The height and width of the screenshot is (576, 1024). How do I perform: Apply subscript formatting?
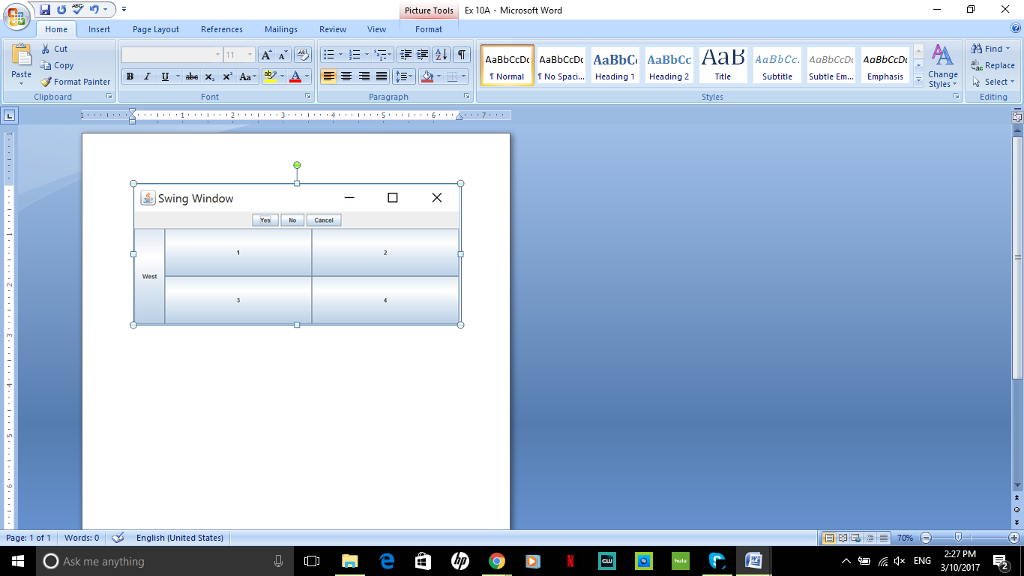tap(209, 76)
